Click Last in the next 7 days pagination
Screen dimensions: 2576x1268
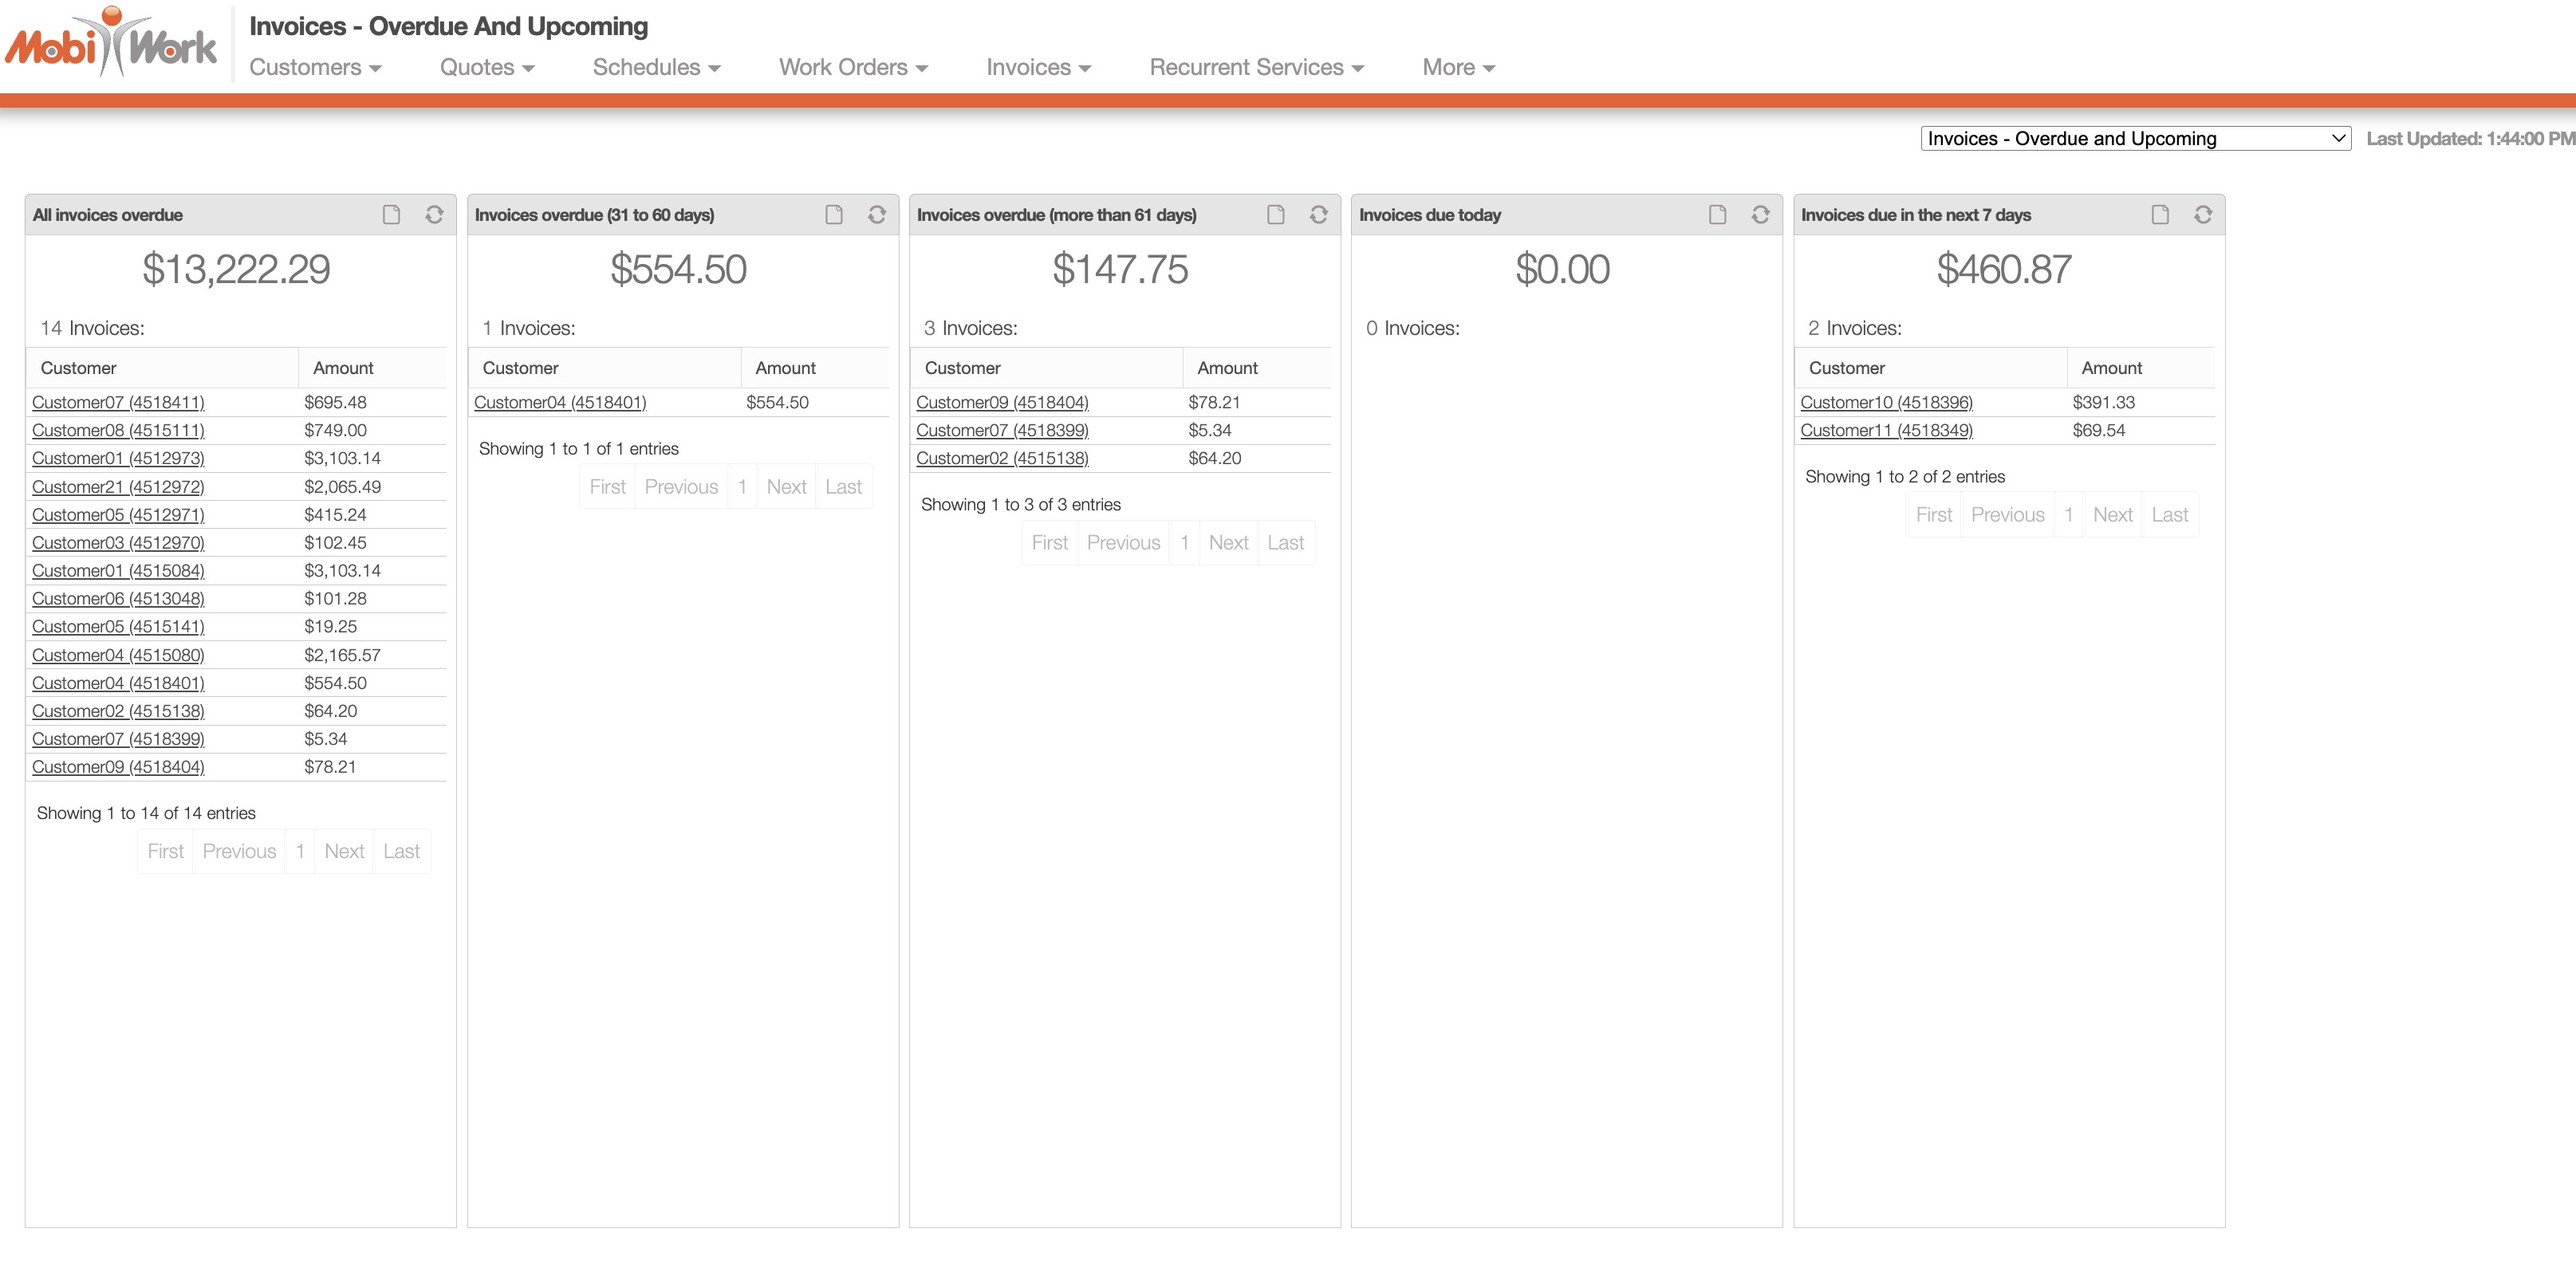click(2169, 515)
